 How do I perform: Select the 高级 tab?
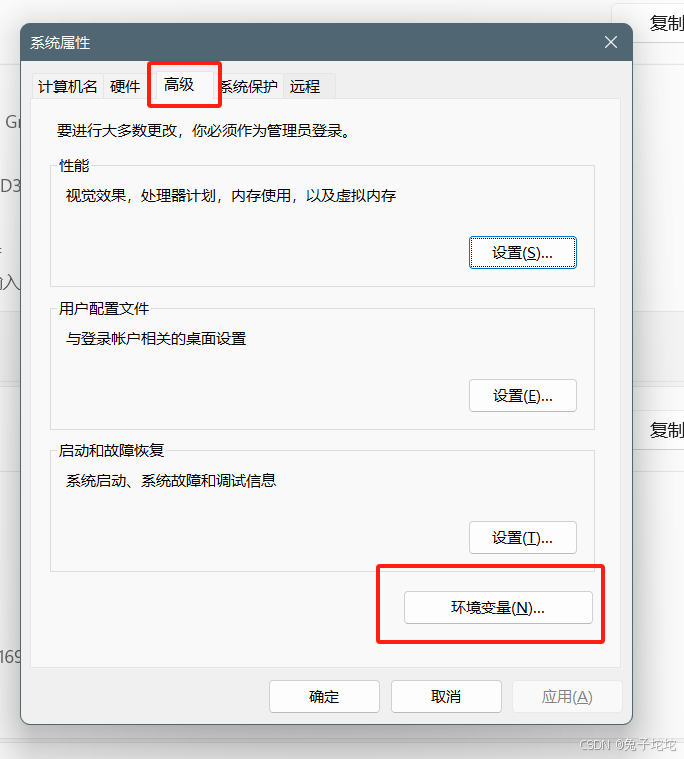[x=183, y=85]
